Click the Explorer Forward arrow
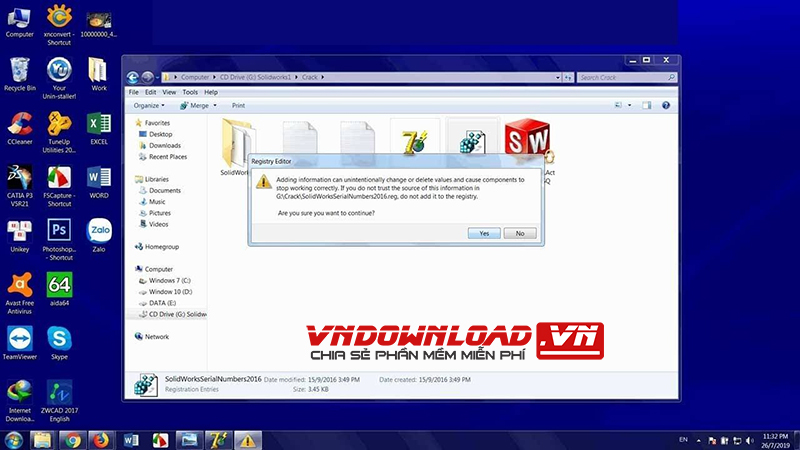This screenshot has height=450, width=800. 147,78
